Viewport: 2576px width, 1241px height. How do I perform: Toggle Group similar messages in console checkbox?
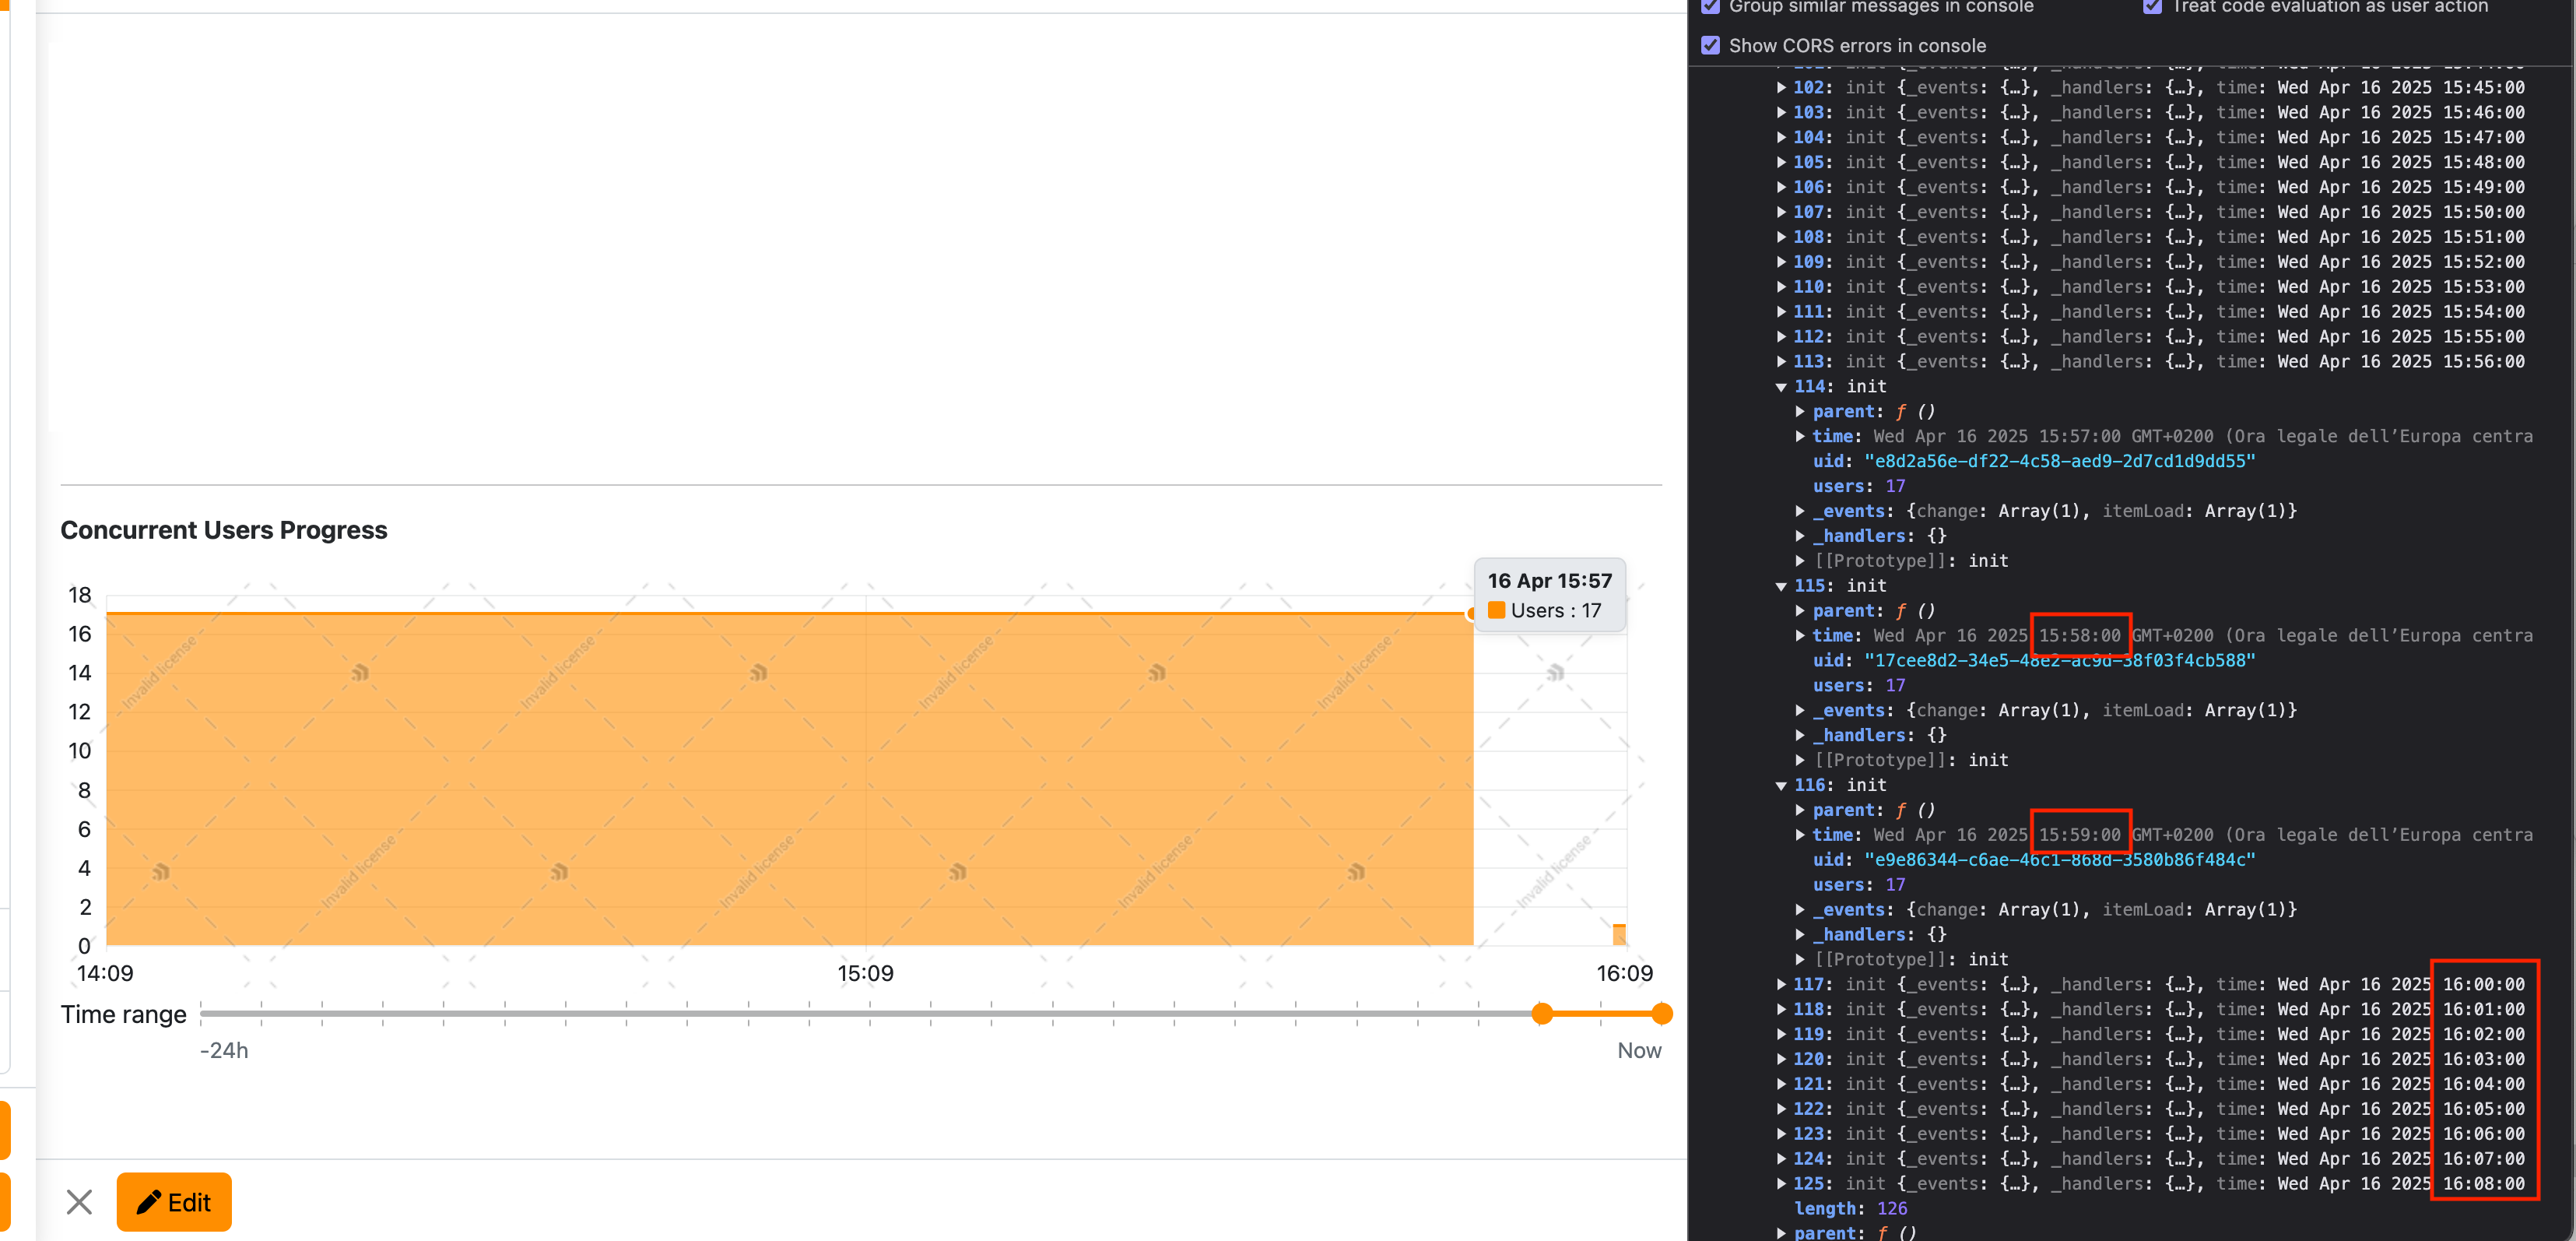[1710, 6]
